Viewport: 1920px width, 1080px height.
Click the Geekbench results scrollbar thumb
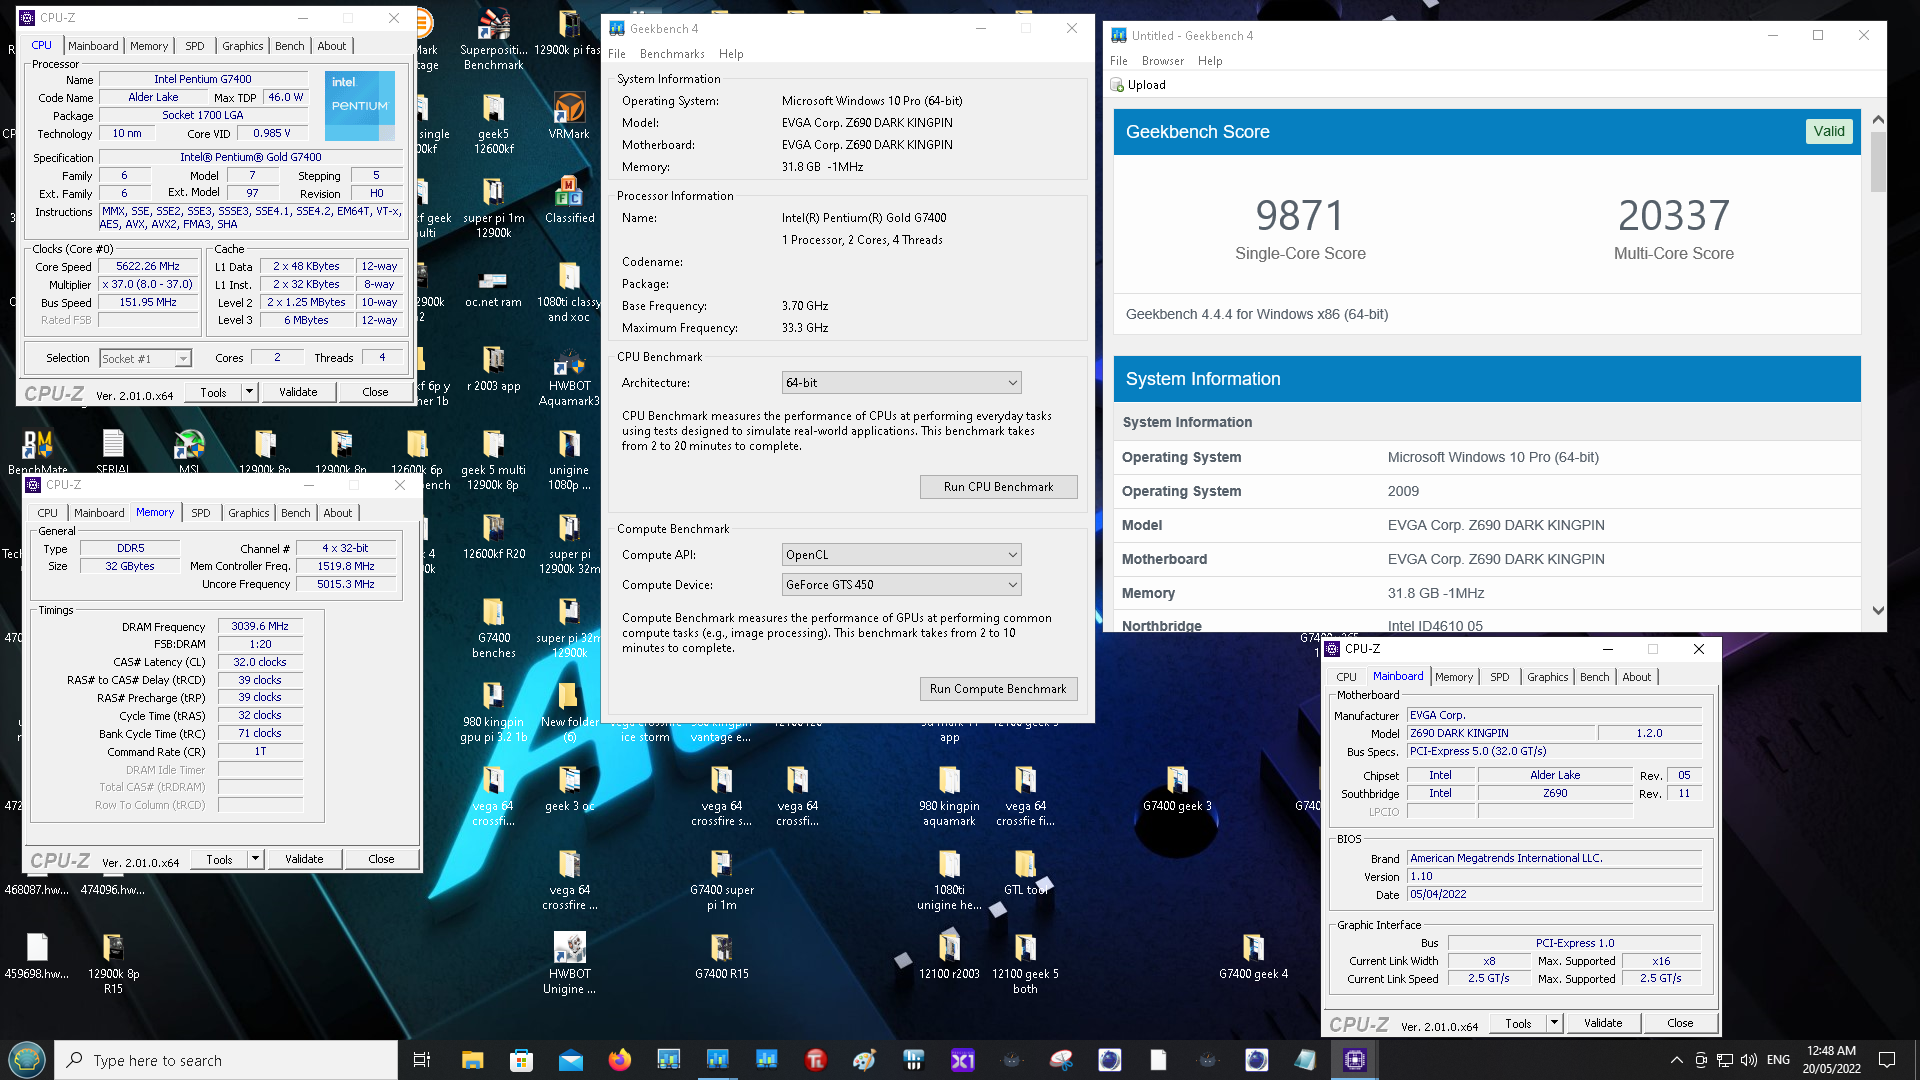click(1878, 161)
